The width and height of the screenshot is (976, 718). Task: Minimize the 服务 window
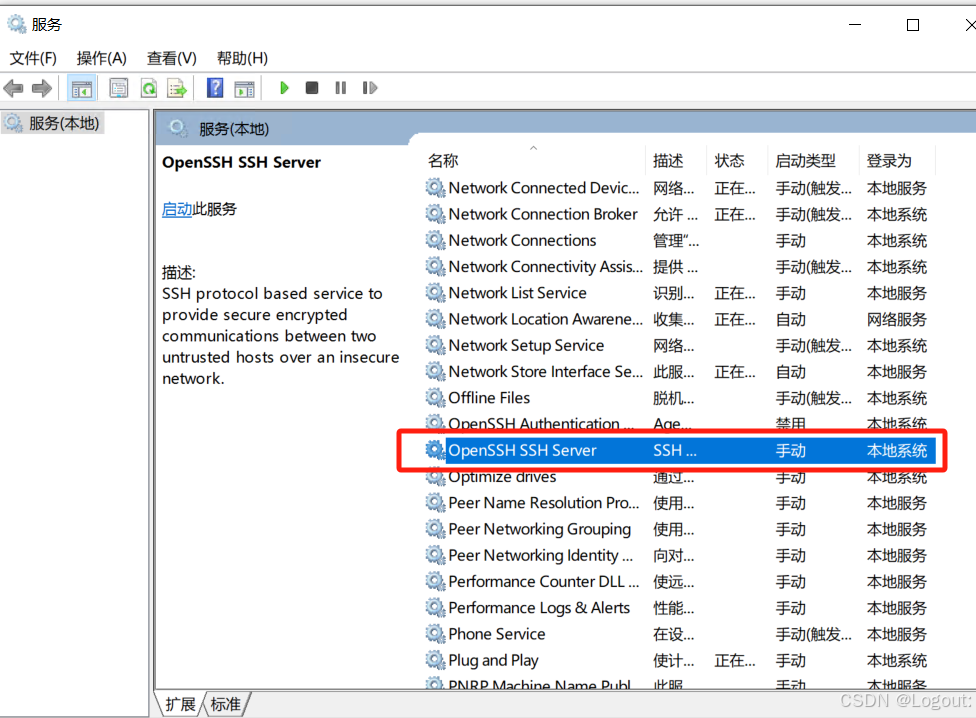click(x=855, y=25)
